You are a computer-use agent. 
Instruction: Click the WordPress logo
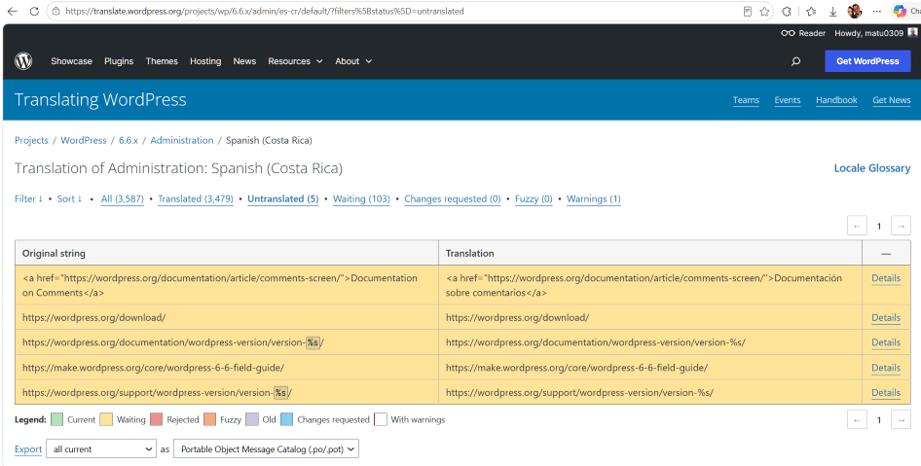point(23,61)
